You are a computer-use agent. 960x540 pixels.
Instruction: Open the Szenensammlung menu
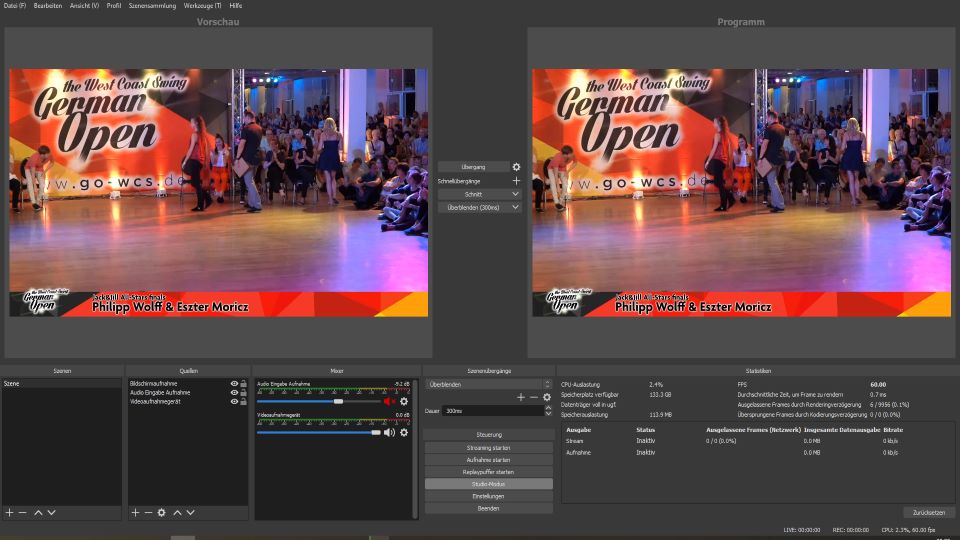152,5
